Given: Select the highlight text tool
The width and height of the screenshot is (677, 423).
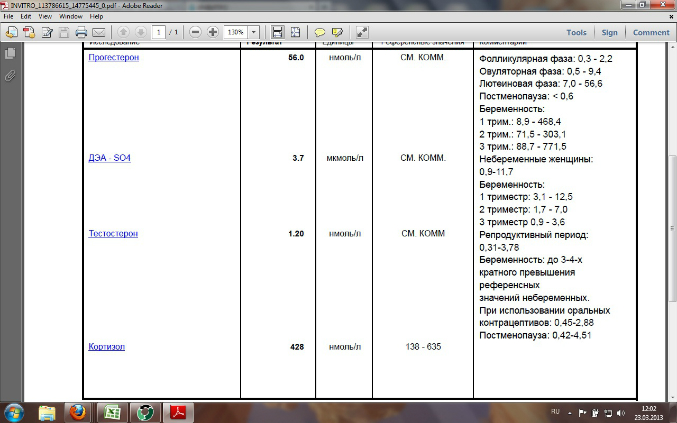Looking at the screenshot, I should [x=338, y=32].
